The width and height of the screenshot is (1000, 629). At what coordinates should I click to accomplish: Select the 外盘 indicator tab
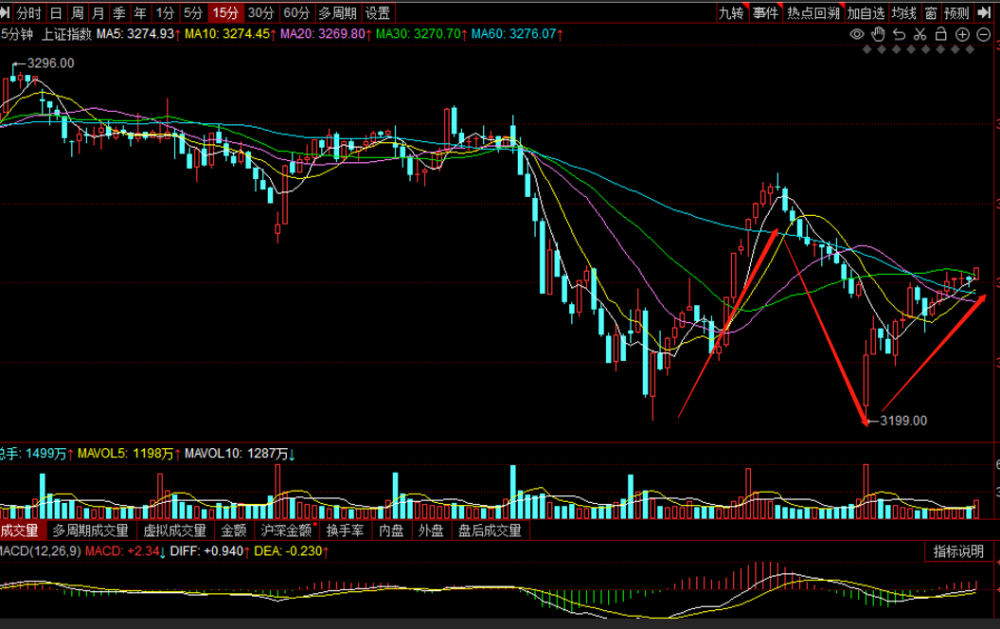[x=431, y=530]
